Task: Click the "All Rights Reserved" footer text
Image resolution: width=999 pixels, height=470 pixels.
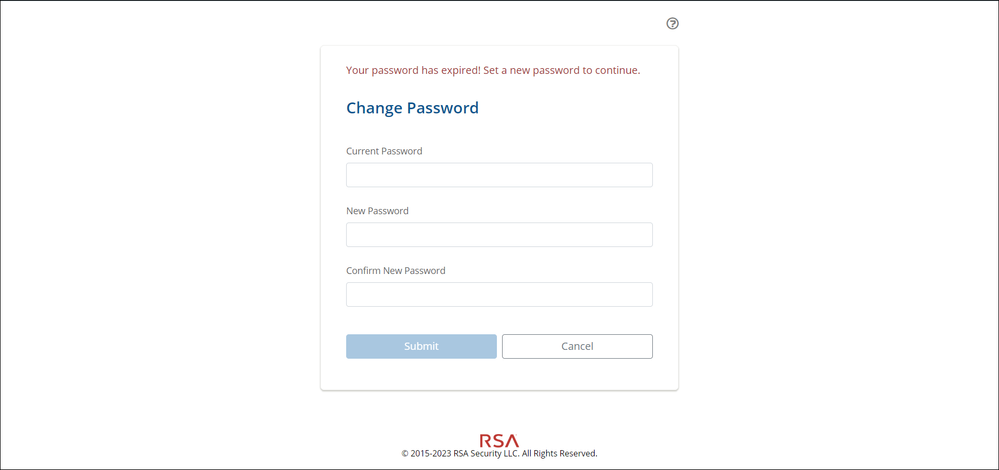Action: pos(559,454)
